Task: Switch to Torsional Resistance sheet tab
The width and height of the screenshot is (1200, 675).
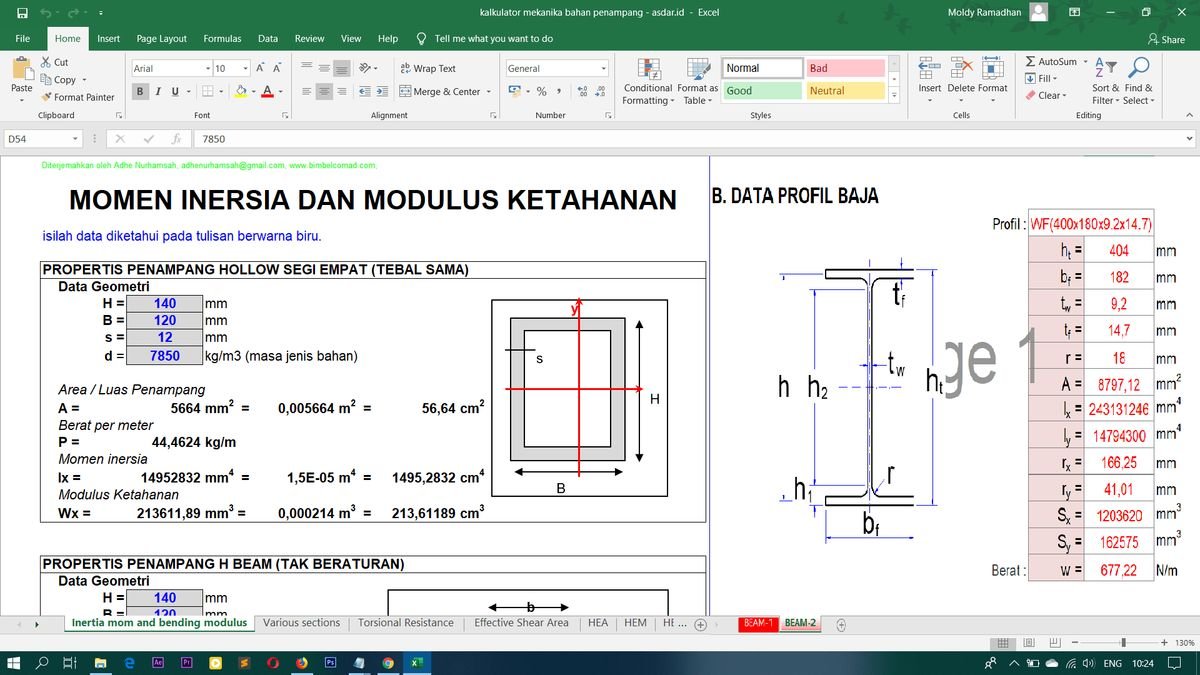Action: [406, 623]
